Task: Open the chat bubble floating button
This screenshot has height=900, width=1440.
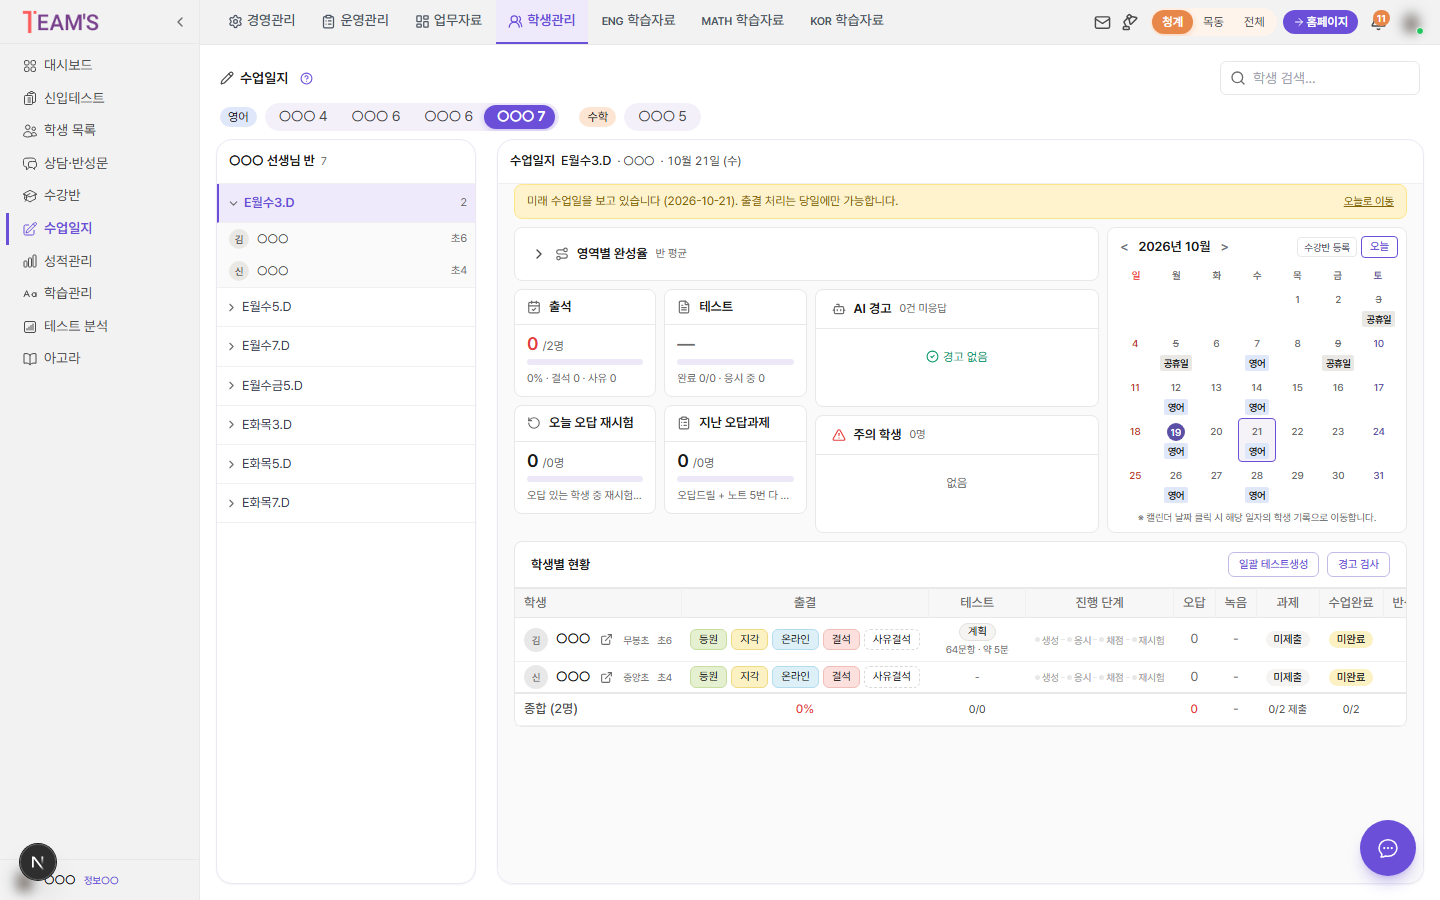Action: pyautogui.click(x=1387, y=848)
